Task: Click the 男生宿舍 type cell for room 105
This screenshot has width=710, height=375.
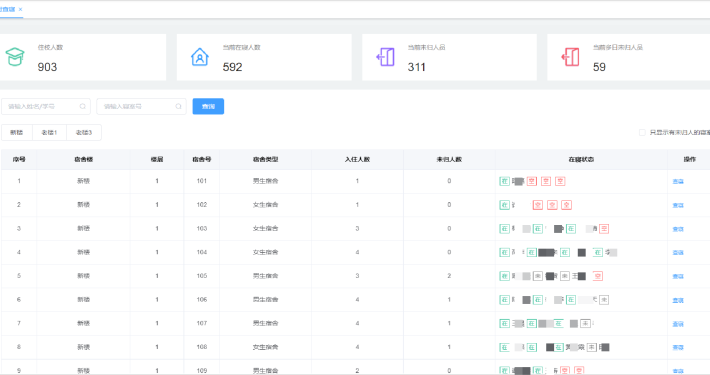Action: pyautogui.click(x=265, y=276)
